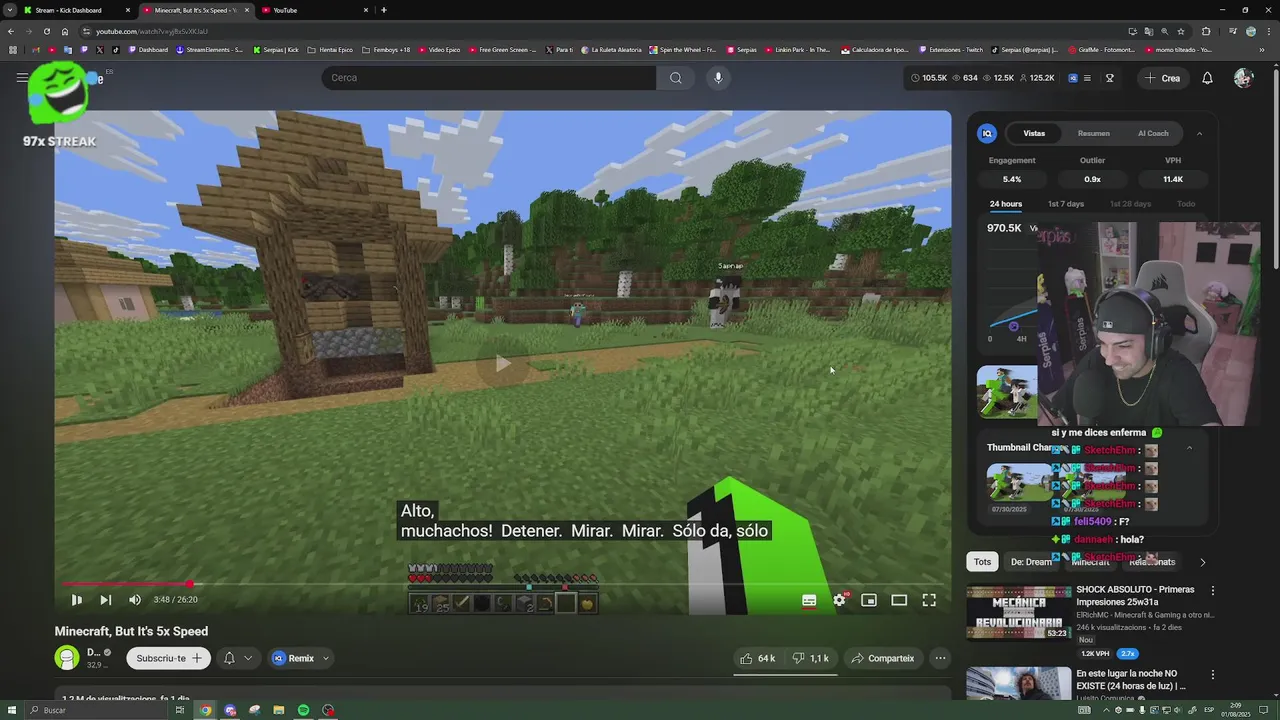Dislike the video showing 1,1 k

coord(811,658)
